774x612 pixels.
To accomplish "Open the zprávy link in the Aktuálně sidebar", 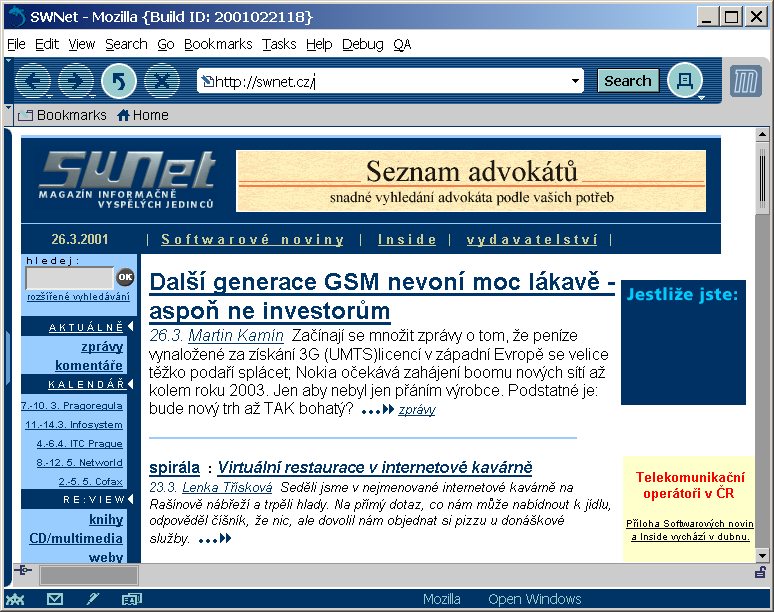I will point(102,346).
